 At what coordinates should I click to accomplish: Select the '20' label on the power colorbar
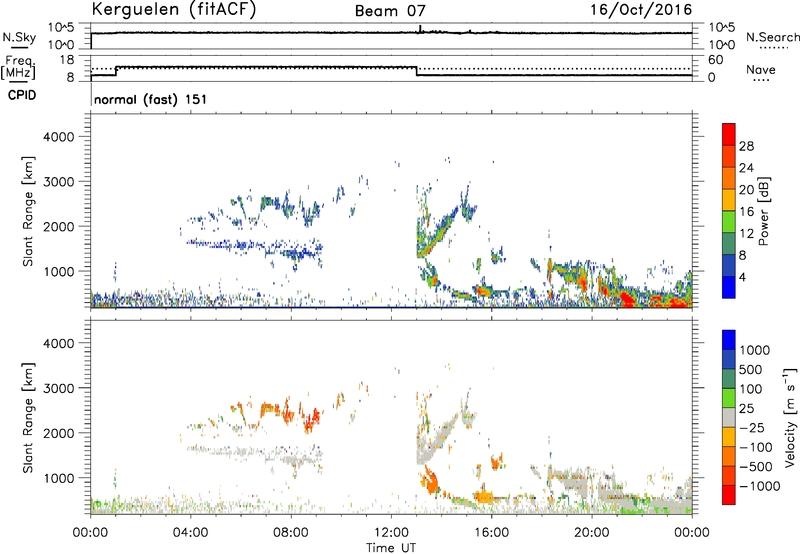(x=746, y=190)
